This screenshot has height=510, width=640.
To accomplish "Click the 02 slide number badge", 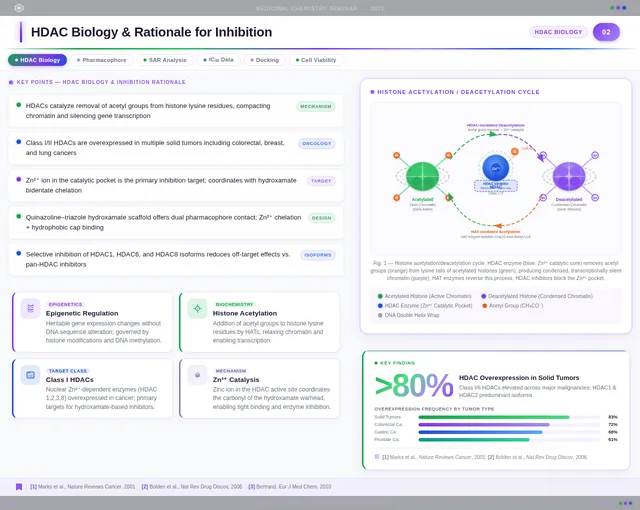I will (606, 32).
